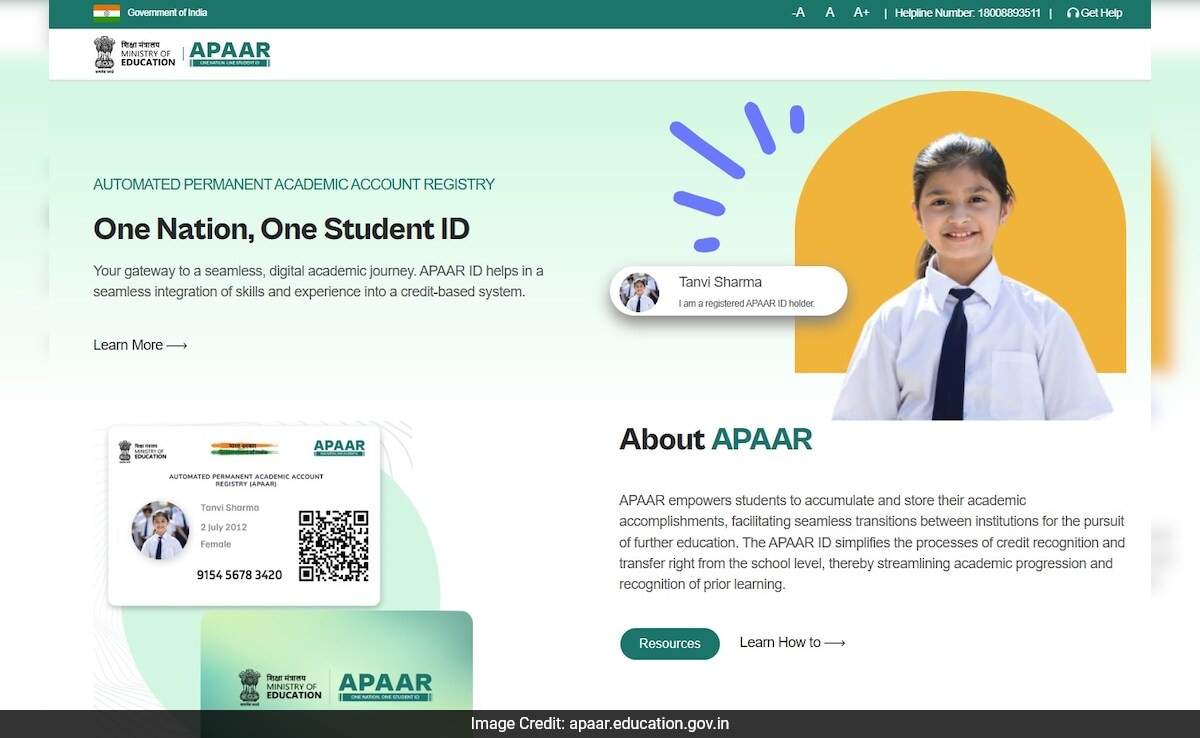
Task: Click the Ministry of Education emblem in the header
Action: 103,52
